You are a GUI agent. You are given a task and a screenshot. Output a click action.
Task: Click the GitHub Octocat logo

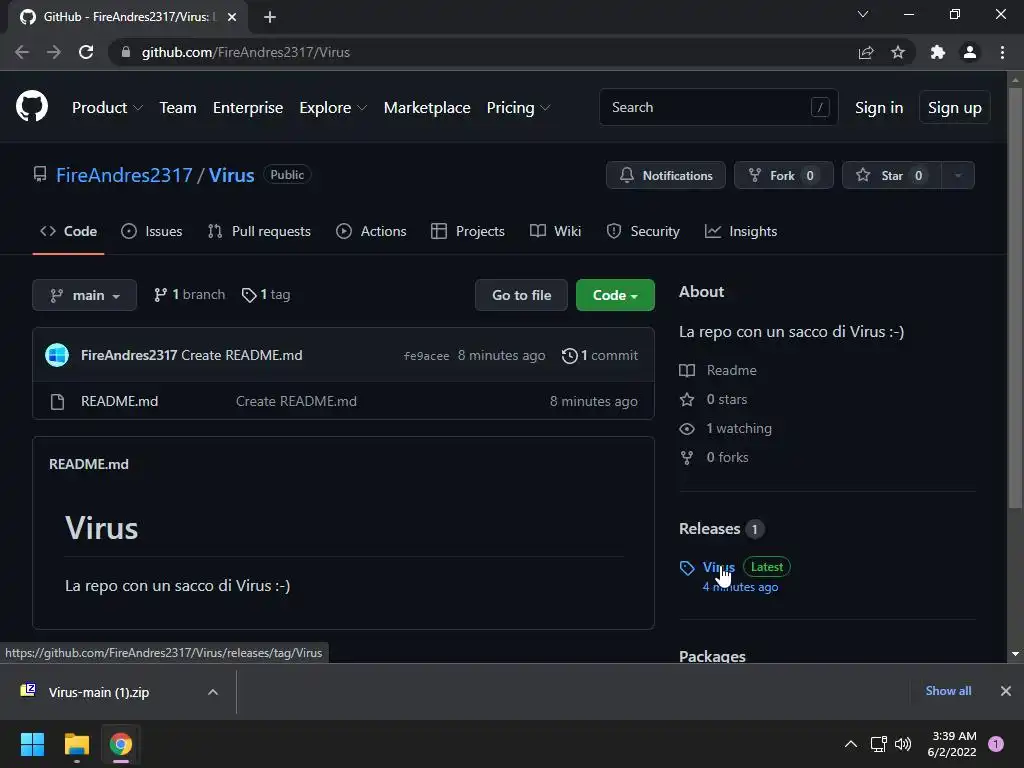(32, 107)
